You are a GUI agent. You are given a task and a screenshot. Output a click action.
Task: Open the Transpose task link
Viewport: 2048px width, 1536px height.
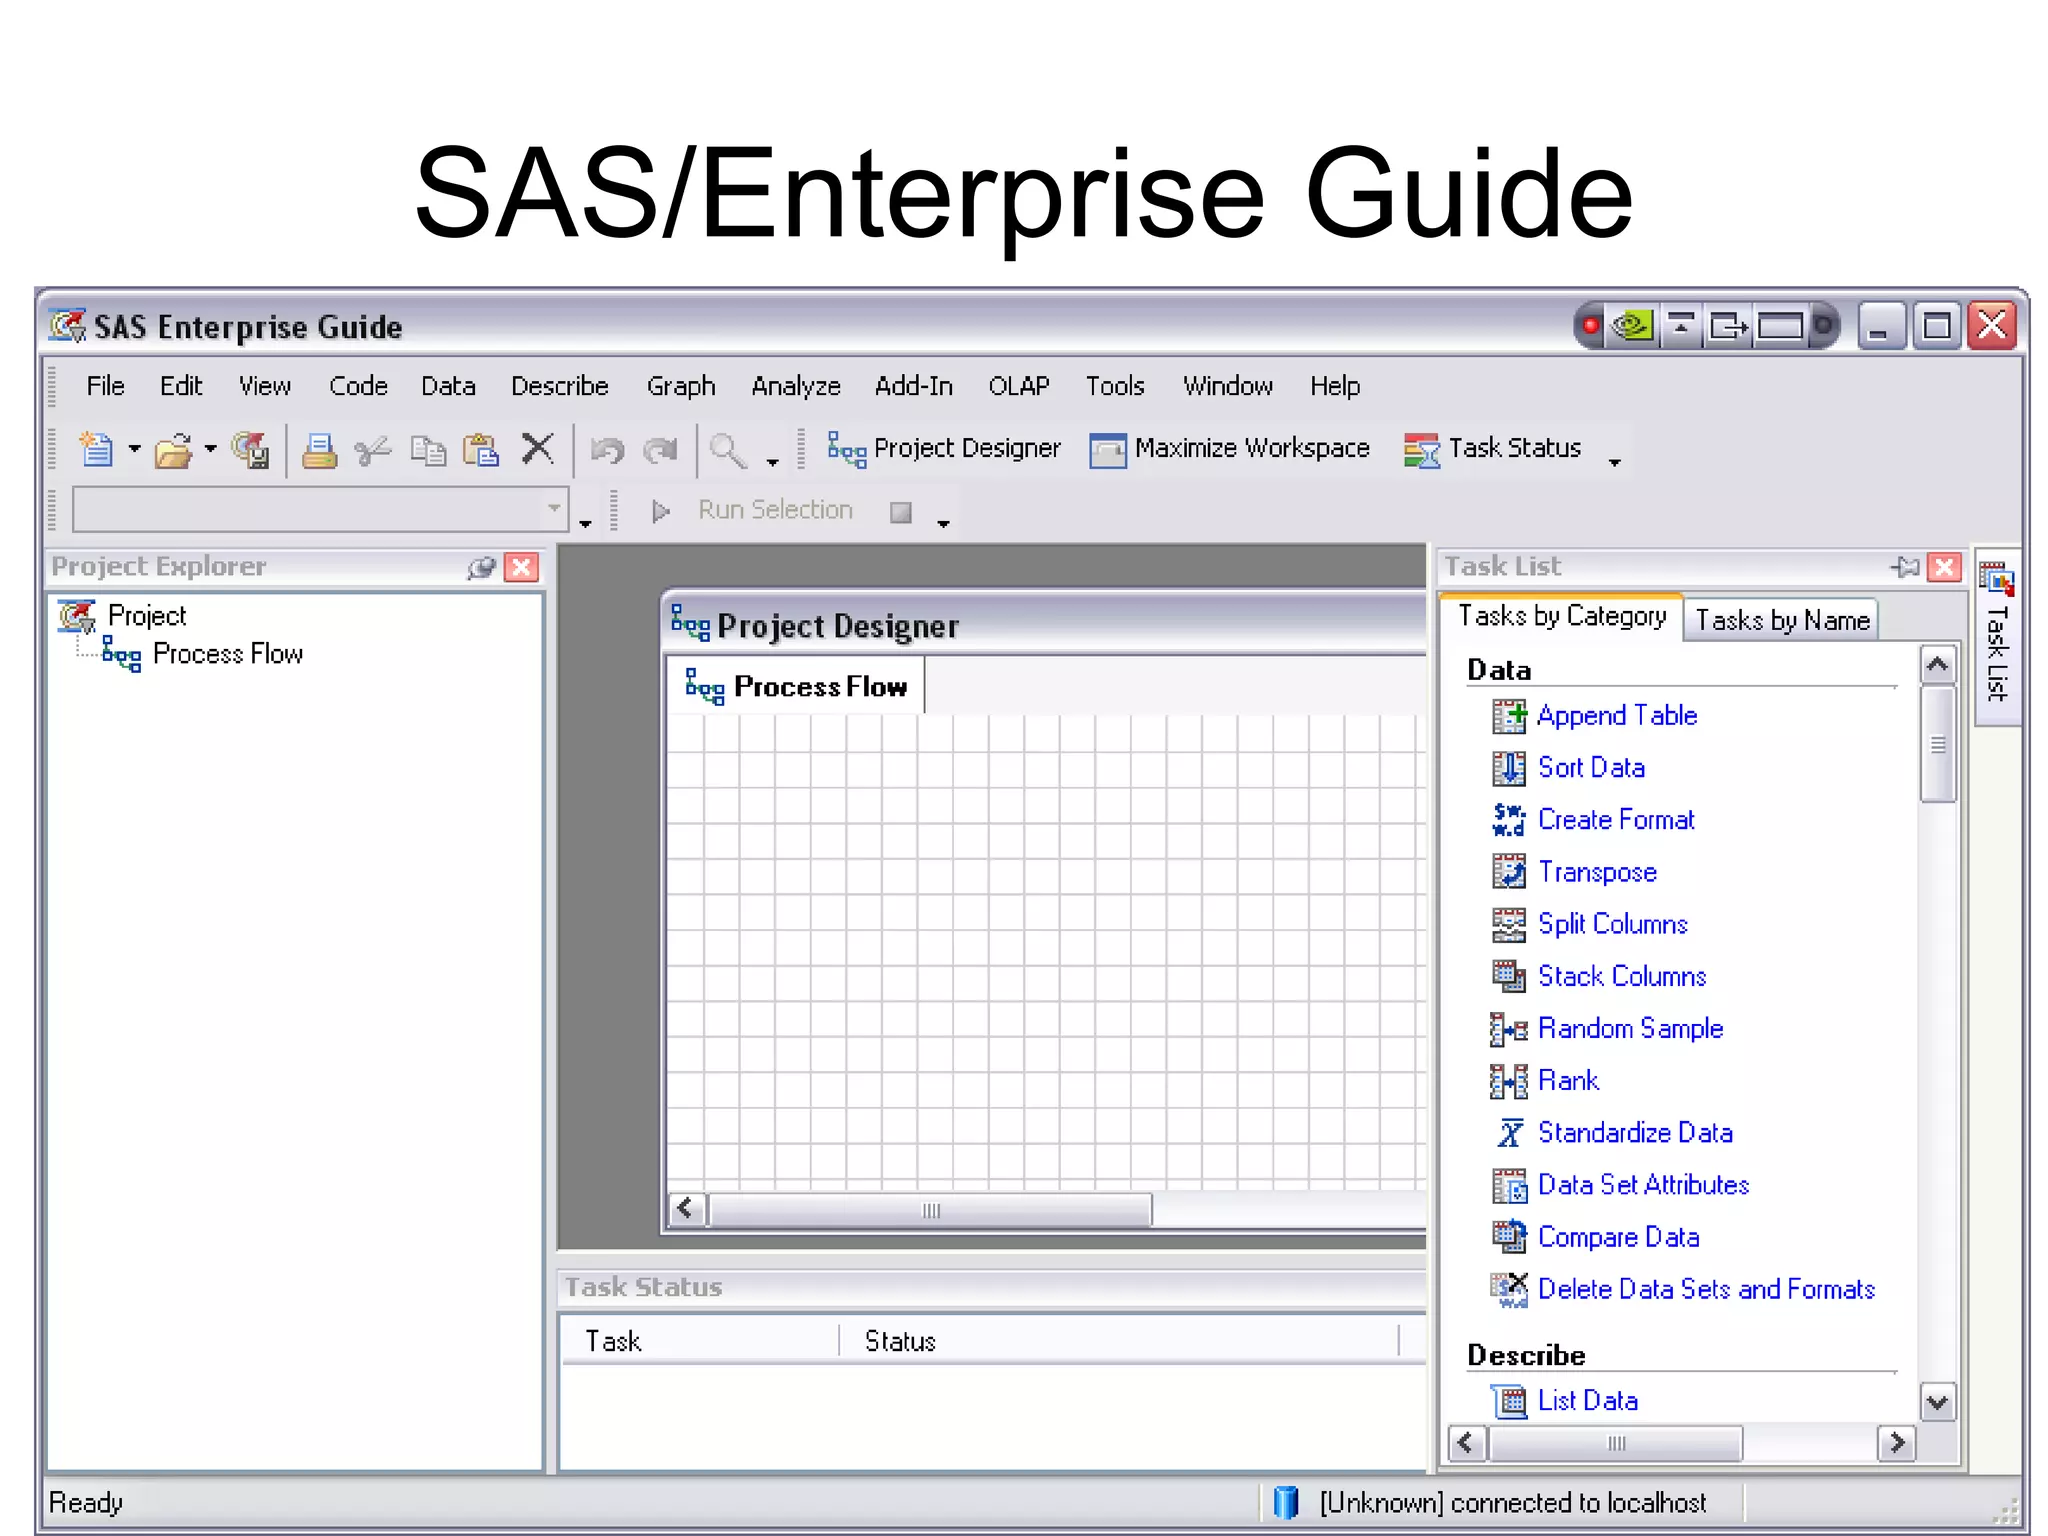1597,872
